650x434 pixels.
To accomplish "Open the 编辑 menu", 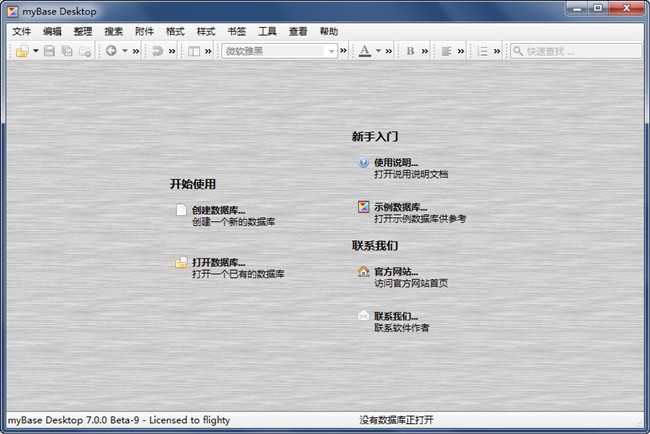I will 52,32.
